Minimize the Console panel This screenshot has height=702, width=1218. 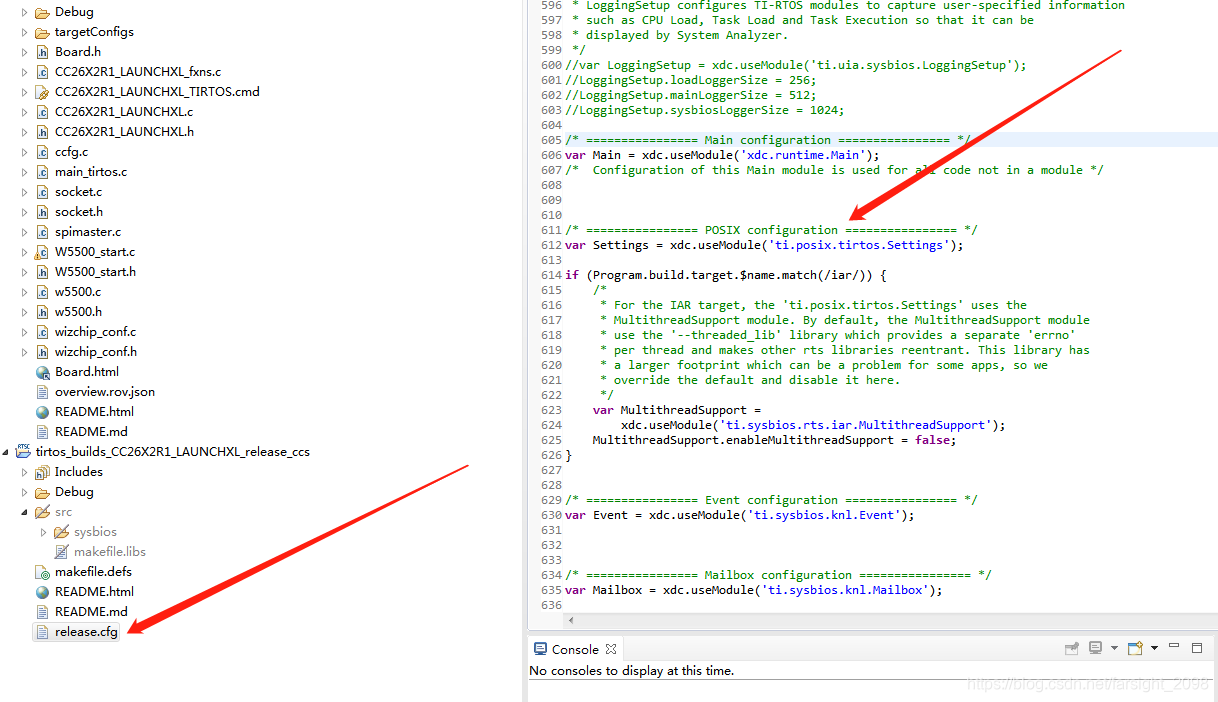pos(1175,647)
